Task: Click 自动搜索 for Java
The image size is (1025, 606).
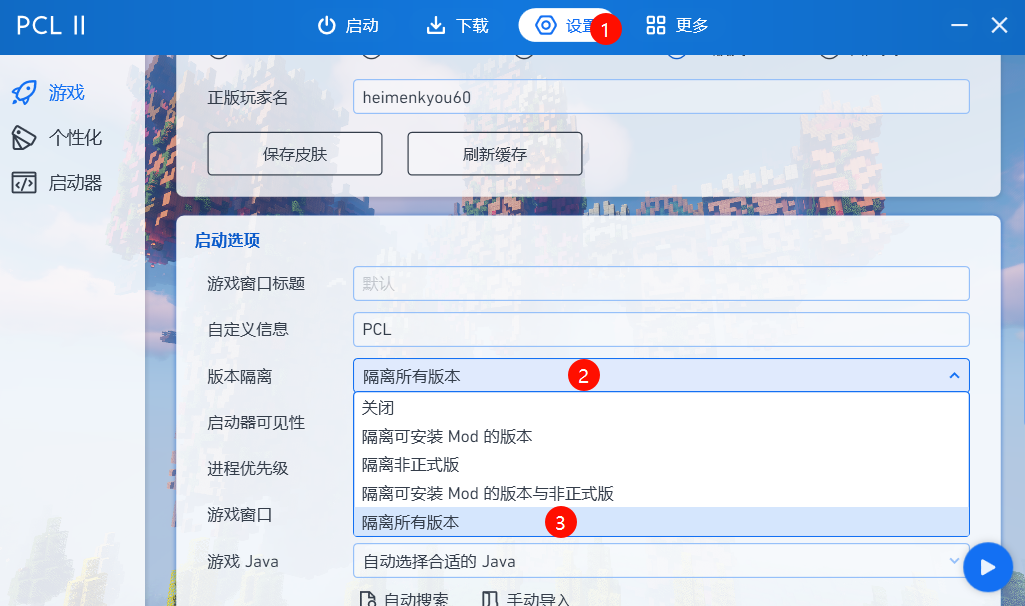Action: point(404,599)
